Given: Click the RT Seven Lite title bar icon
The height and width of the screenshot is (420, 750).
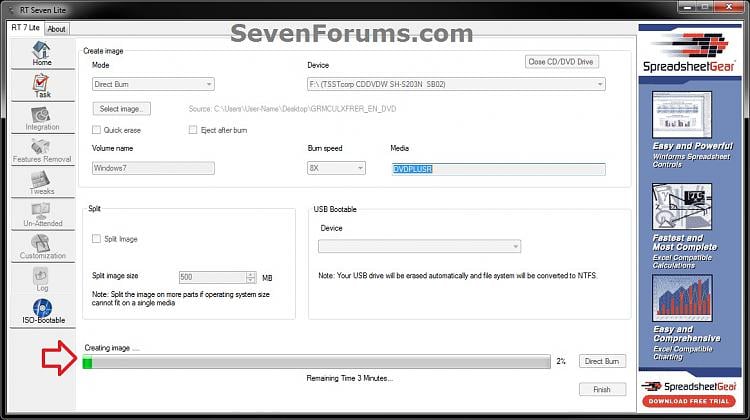Looking at the screenshot, I should coord(11,10).
